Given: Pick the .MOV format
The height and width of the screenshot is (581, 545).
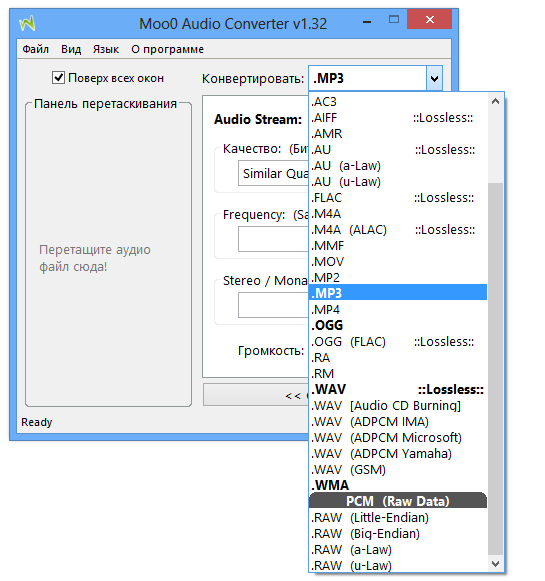Looking at the screenshot, I should coord(398,262).
